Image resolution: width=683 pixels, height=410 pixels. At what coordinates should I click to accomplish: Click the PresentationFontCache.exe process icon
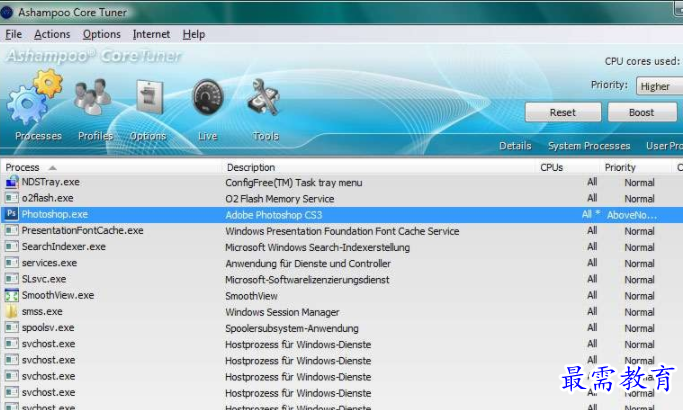[12, 230]
